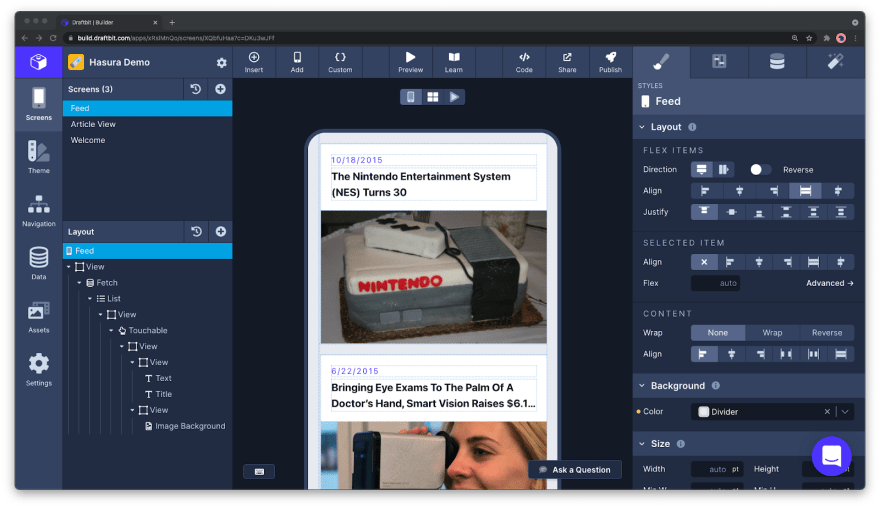The image size is (880, 508).
Task: Open Advanced flex options link
Action: click(x=829, y=283)
